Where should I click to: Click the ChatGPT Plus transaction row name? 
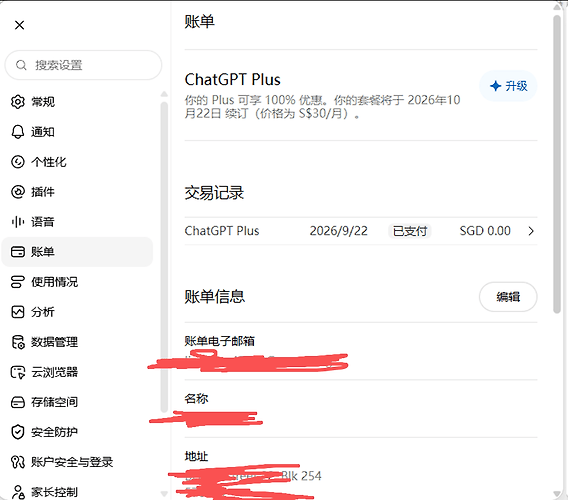point(222,231)
